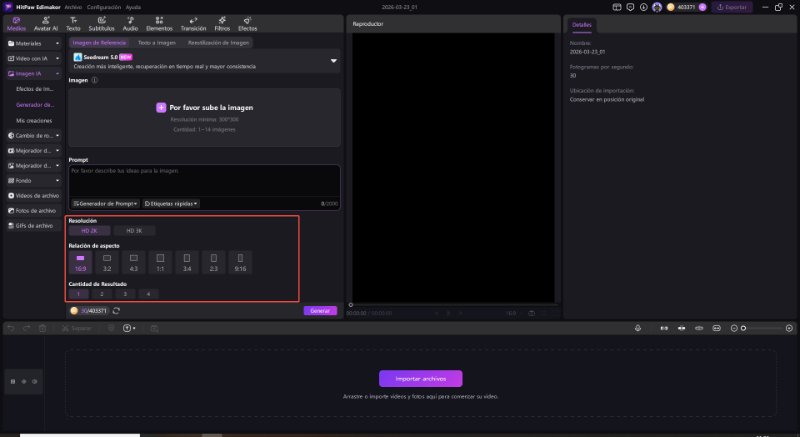This screenshot has height=437, width=800.
Task: Click into the Prompt text field
Action: (204, 181)
